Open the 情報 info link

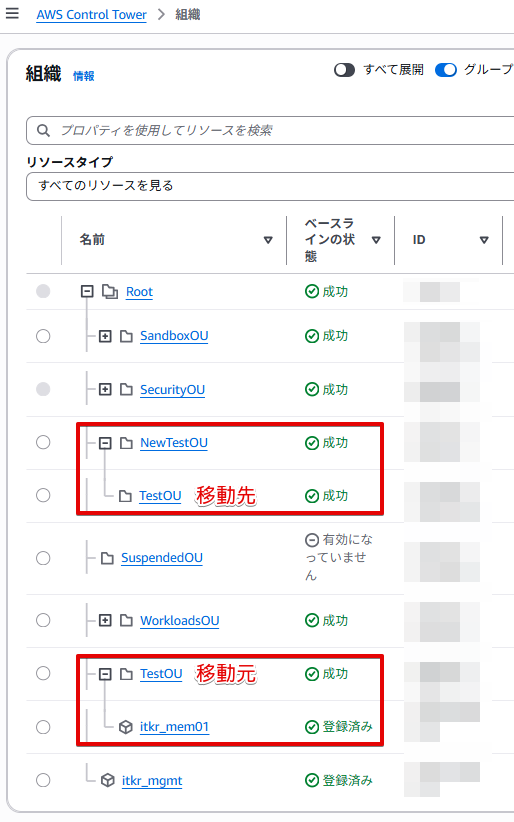[84, 76]
